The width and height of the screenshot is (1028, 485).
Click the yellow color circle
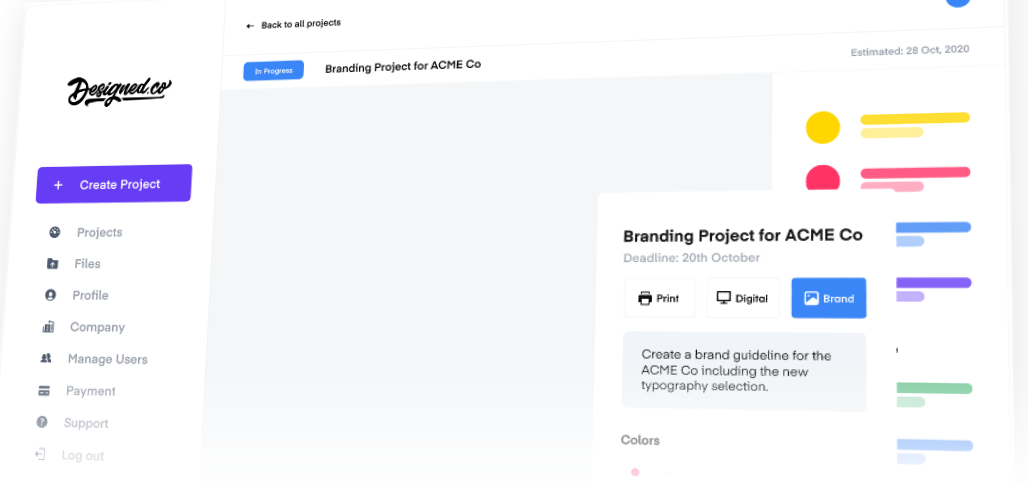click(x=822, y=127)
